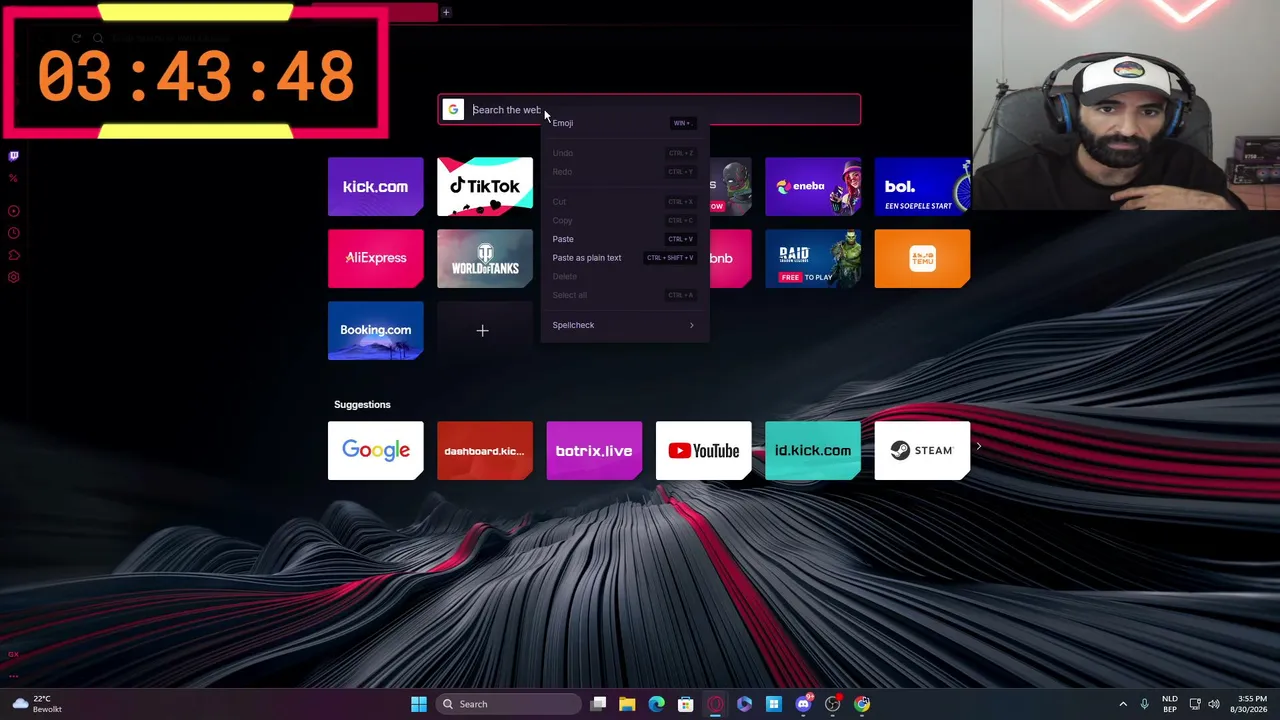Open Extensions cube icon in sidebar
The image size is (1280, 720).
[14, 255]
